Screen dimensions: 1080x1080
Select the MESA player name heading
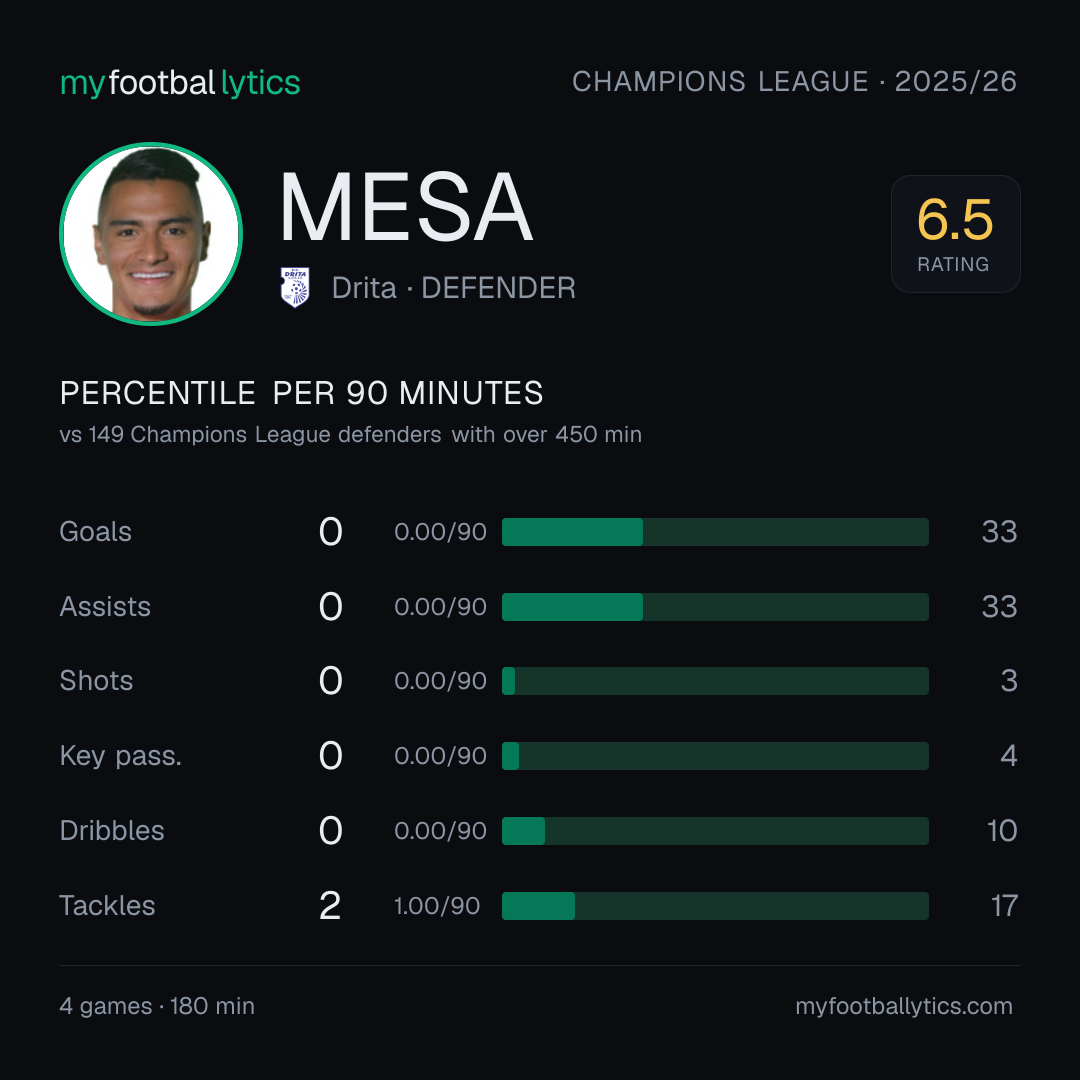pos(406,207)
